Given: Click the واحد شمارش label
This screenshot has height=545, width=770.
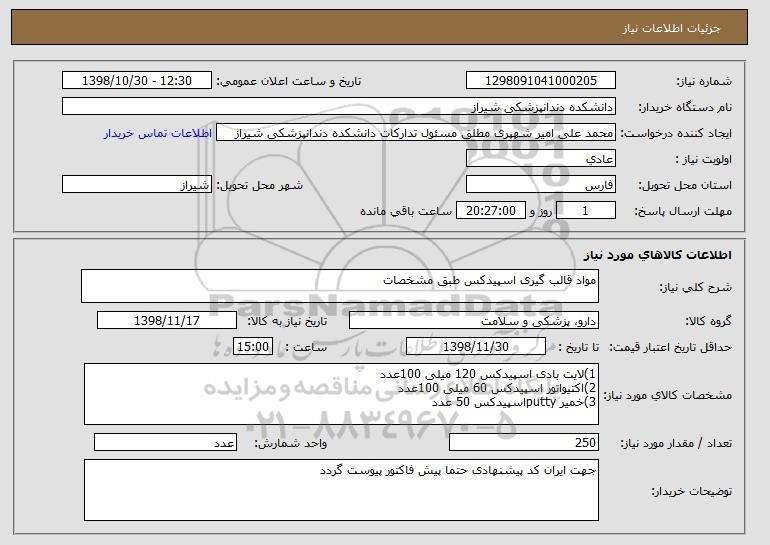Looking at the screenshot, I should coord(291,443).
